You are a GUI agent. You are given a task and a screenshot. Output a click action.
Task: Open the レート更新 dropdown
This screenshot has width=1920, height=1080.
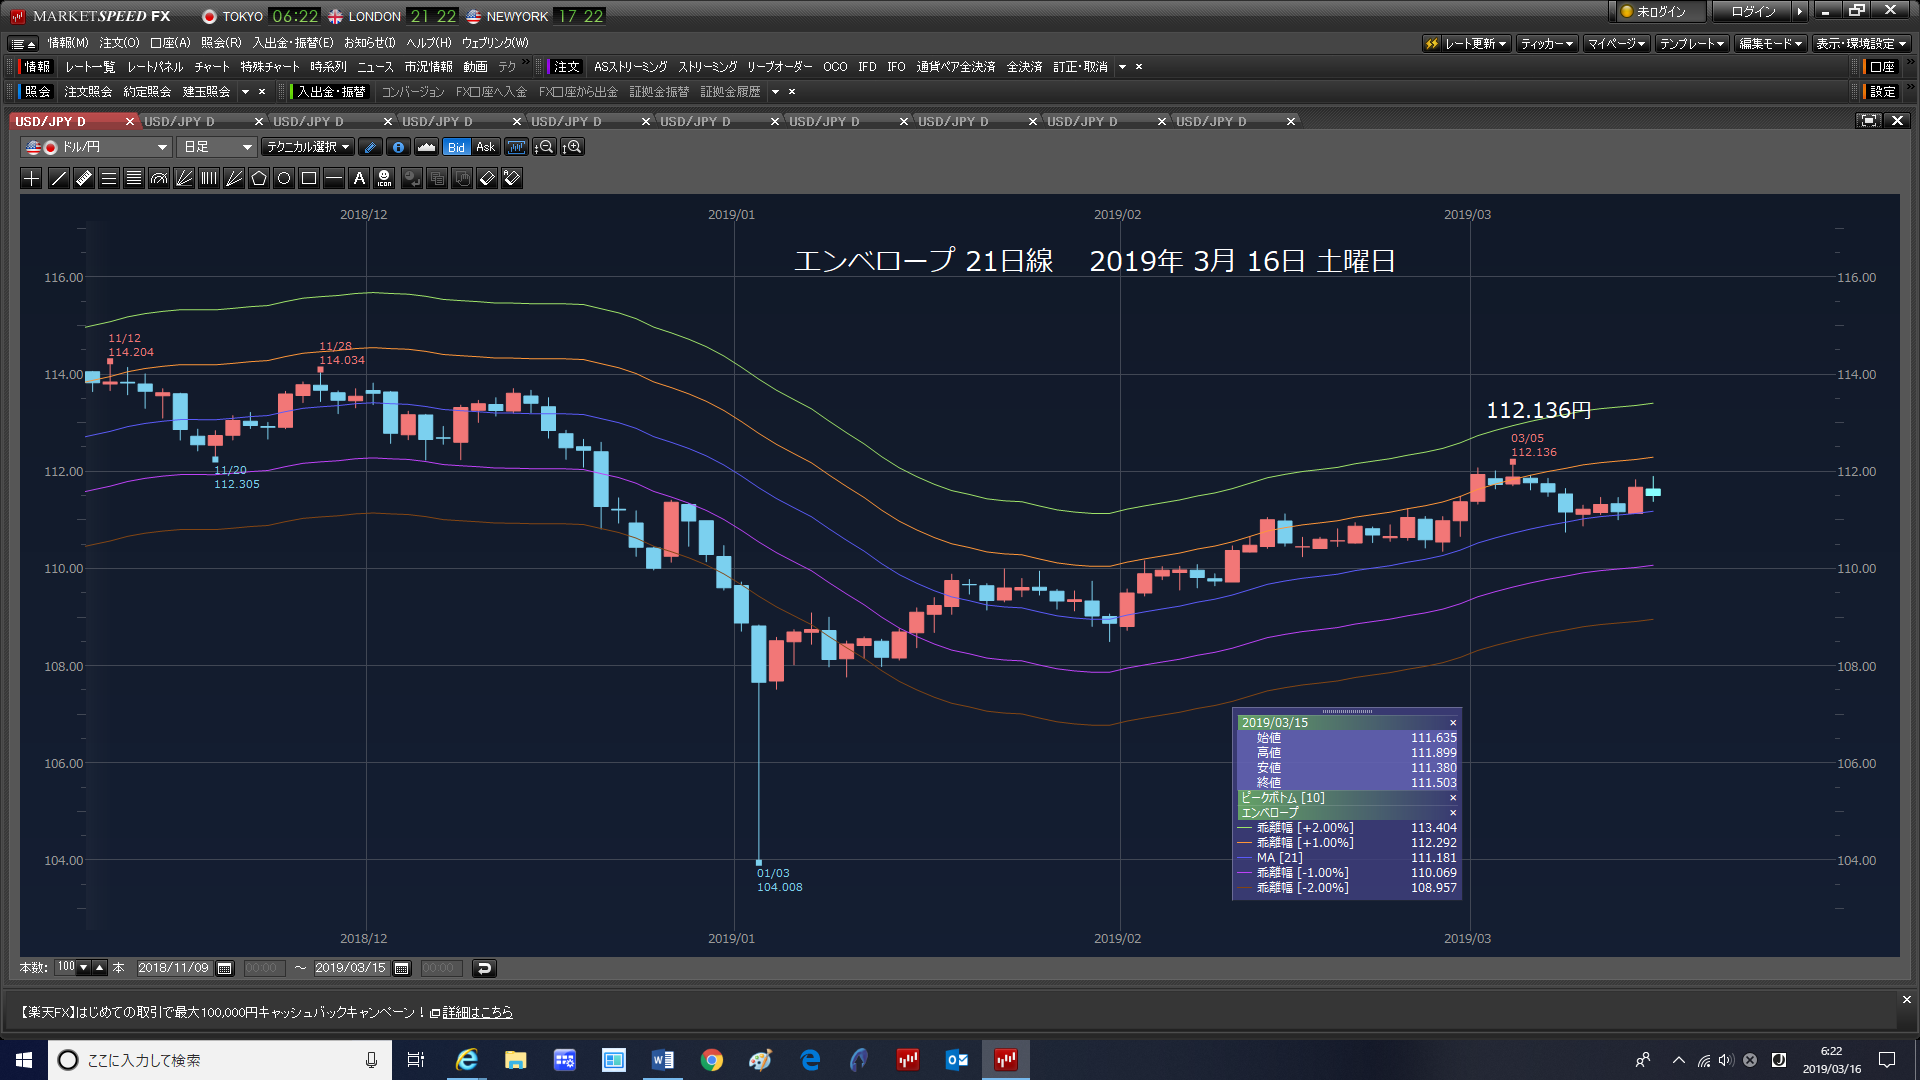tap(1467, 43)
